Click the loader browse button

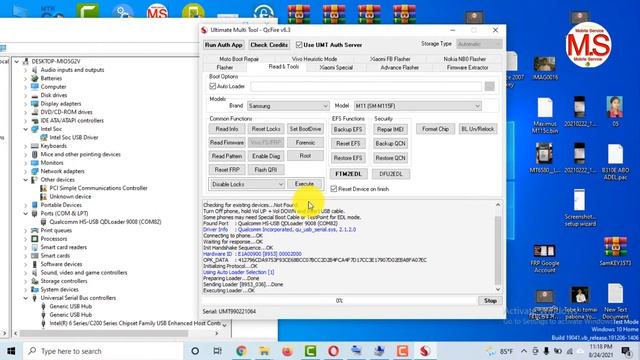click(490, 86)
